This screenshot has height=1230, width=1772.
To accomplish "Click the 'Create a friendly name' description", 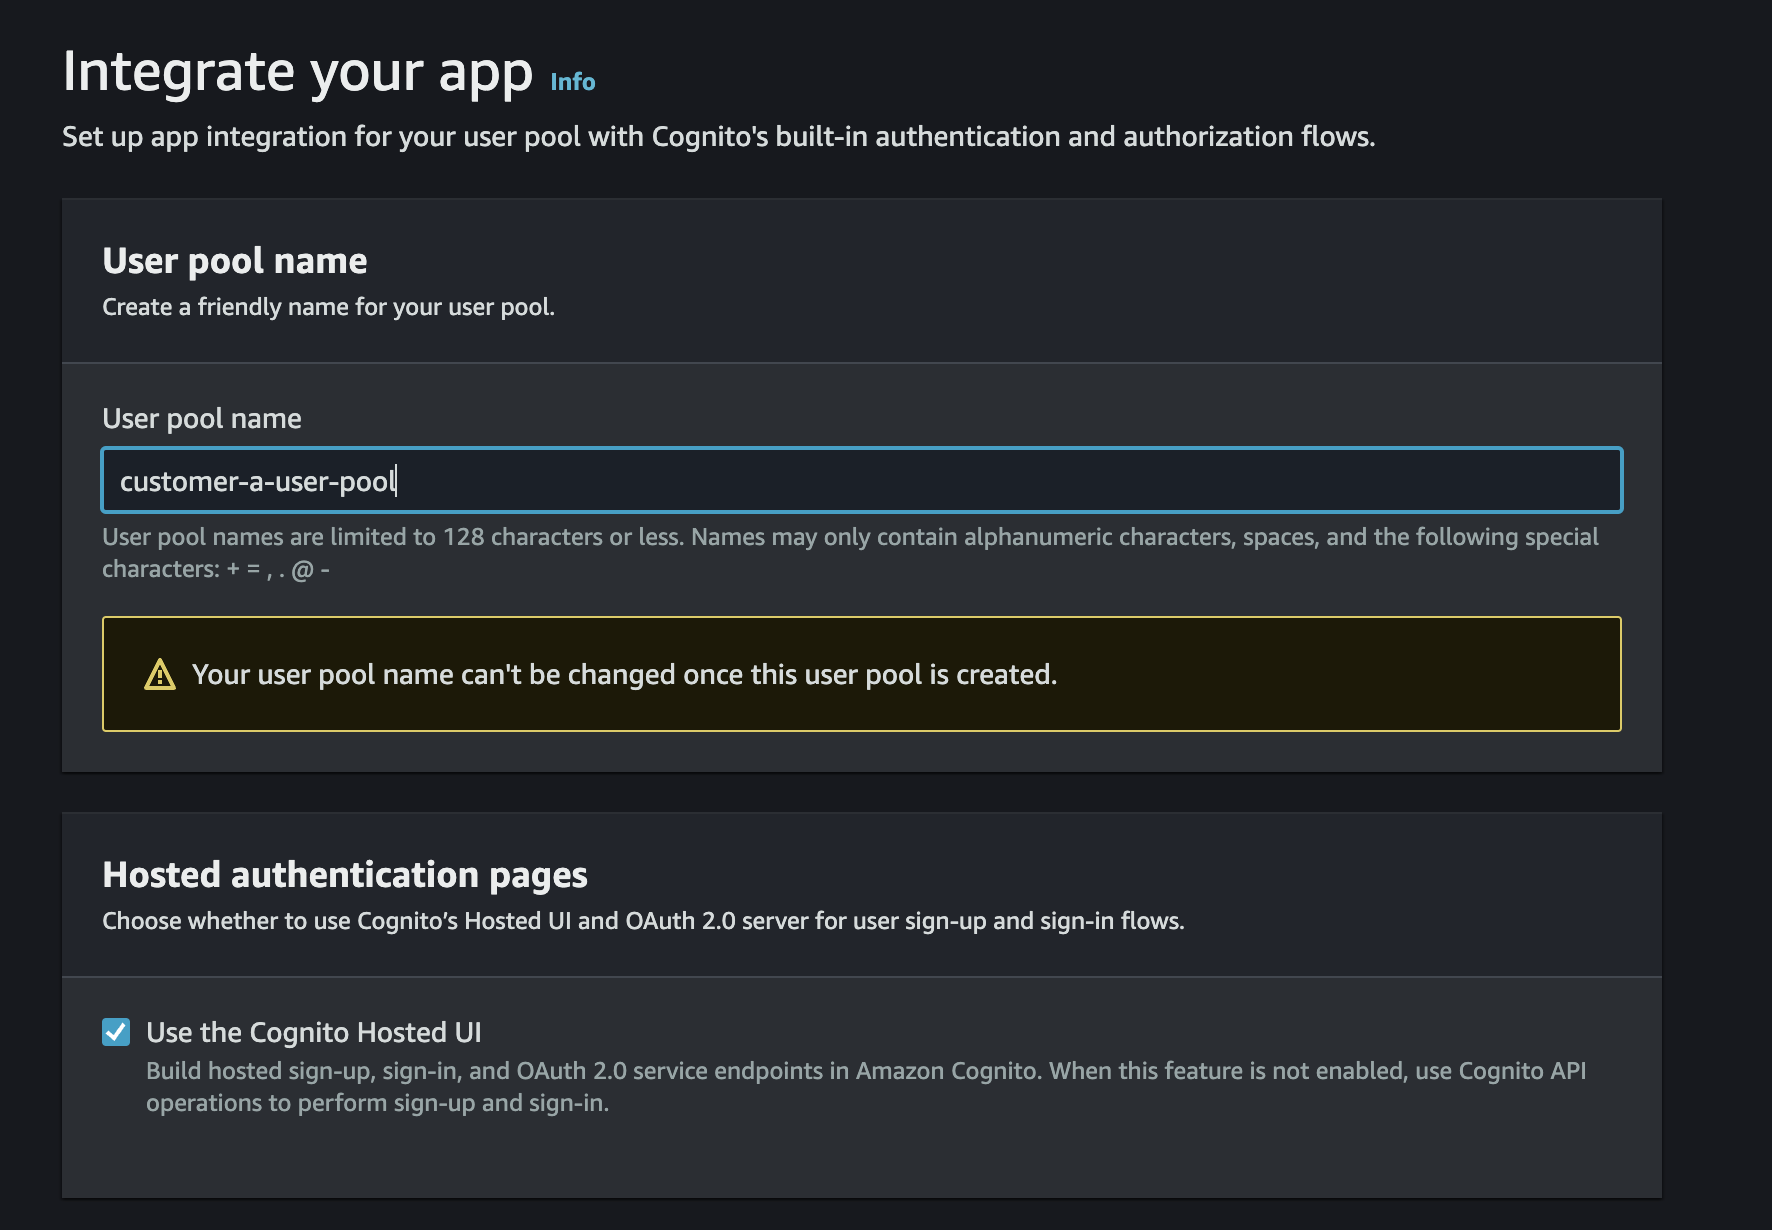I will (x=330, y=307).
